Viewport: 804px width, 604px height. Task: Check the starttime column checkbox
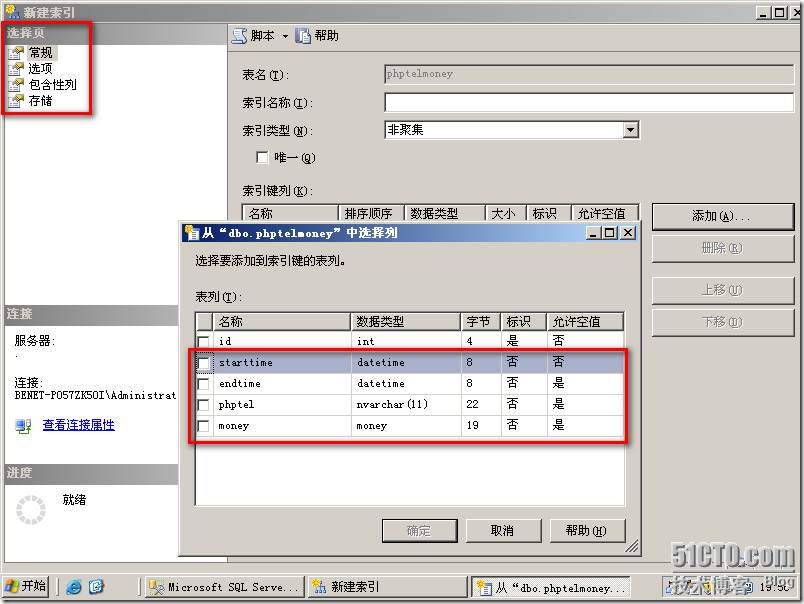tap(204, 363)
